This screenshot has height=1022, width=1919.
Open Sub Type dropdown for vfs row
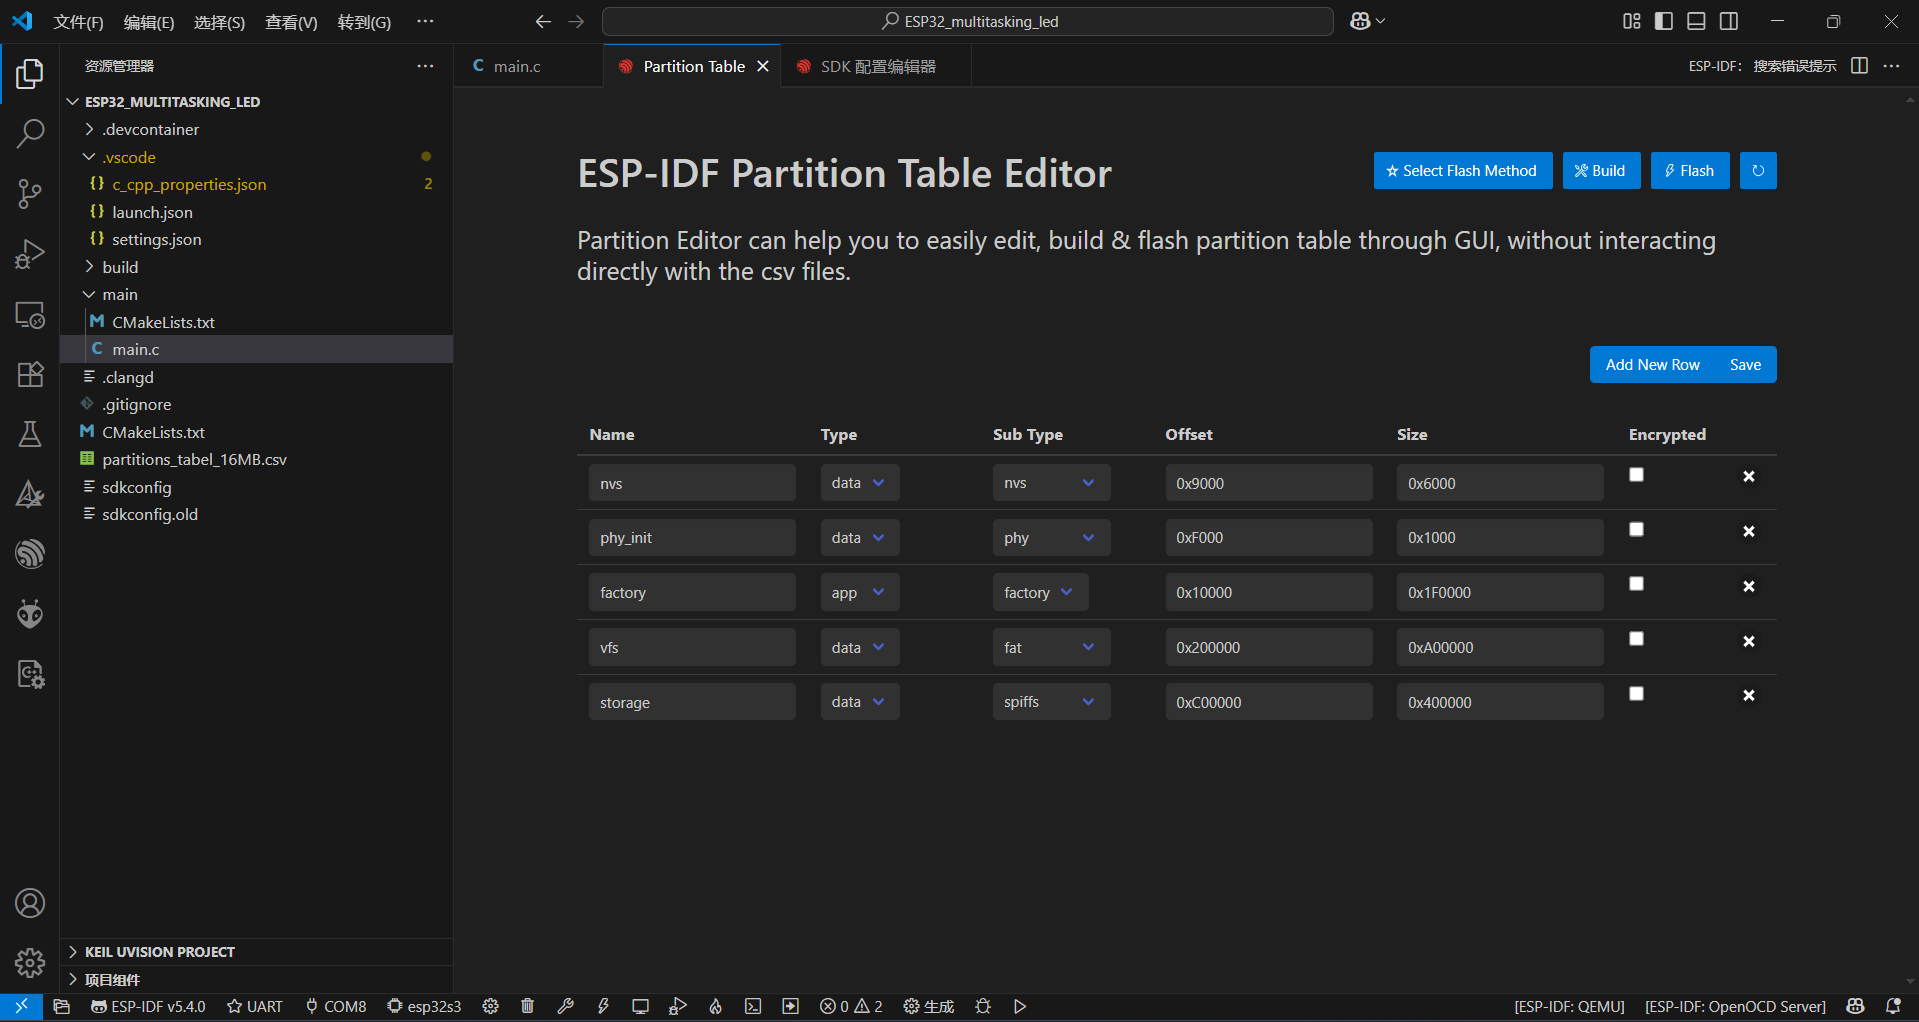[x=1050, y=647]
